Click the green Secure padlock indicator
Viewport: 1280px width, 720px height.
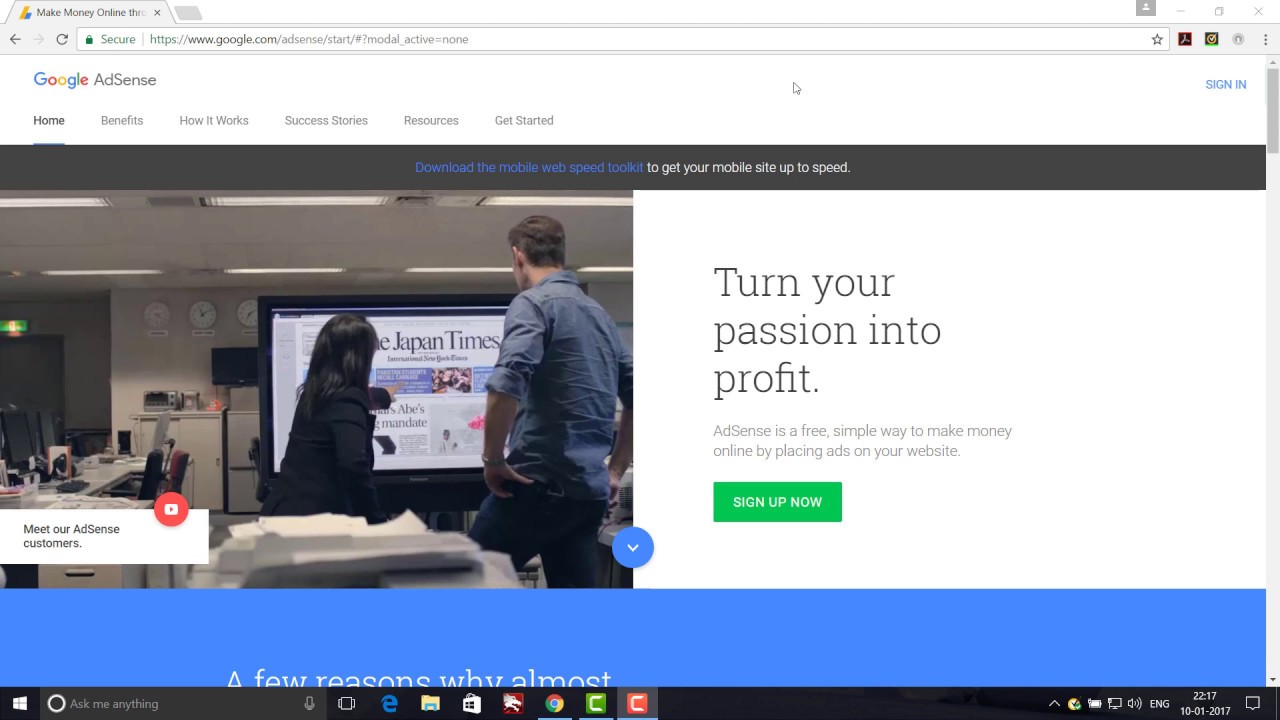110,39
